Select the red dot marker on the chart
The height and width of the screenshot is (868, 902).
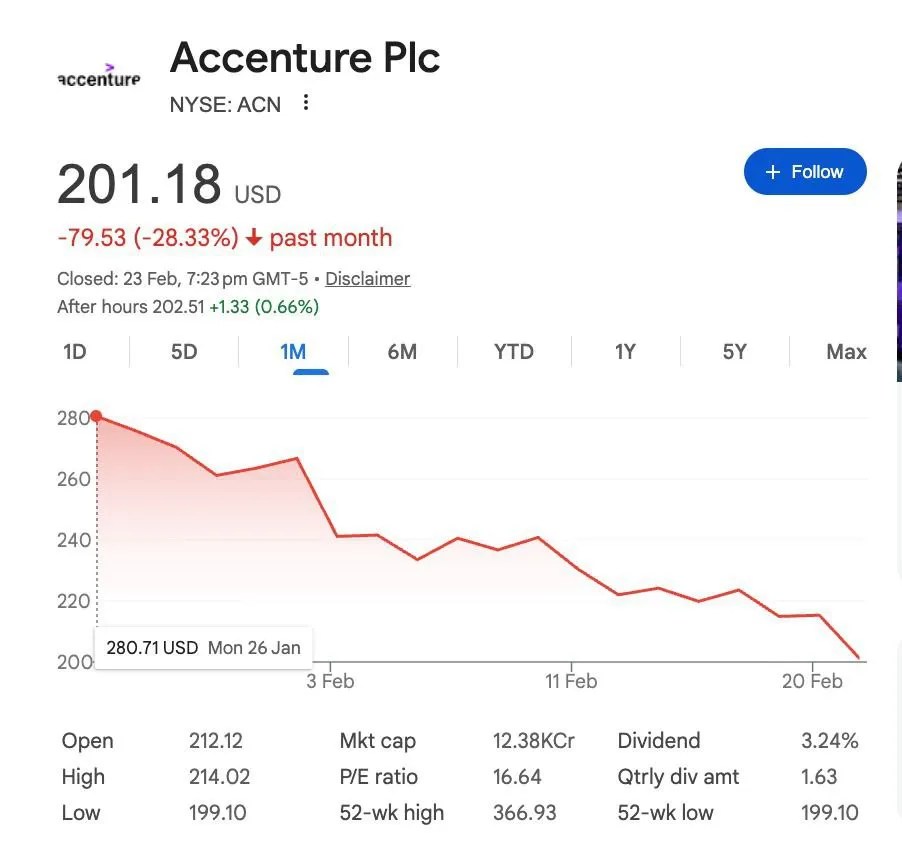95,417
